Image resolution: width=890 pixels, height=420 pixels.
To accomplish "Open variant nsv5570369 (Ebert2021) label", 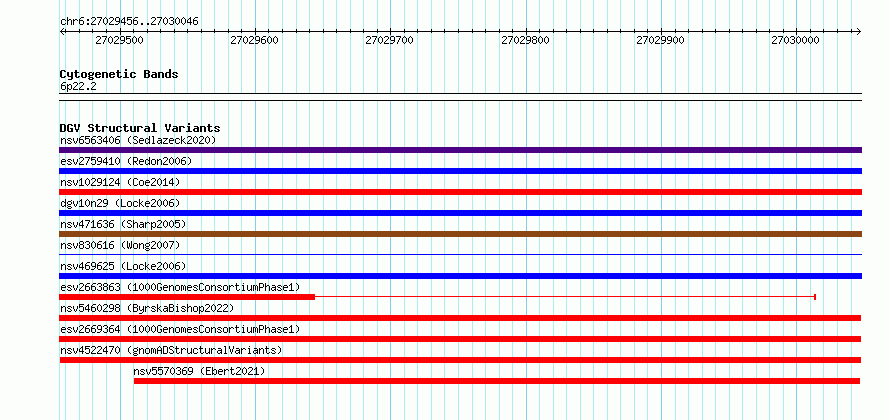I will pos(199,371).
